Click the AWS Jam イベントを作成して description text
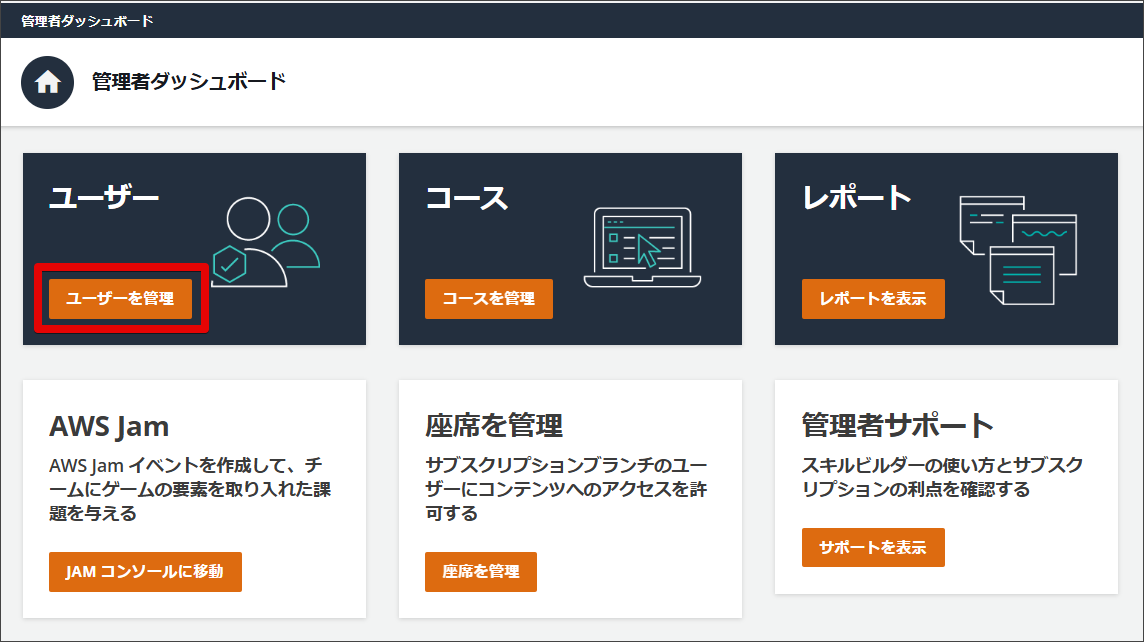 (190, 489)
